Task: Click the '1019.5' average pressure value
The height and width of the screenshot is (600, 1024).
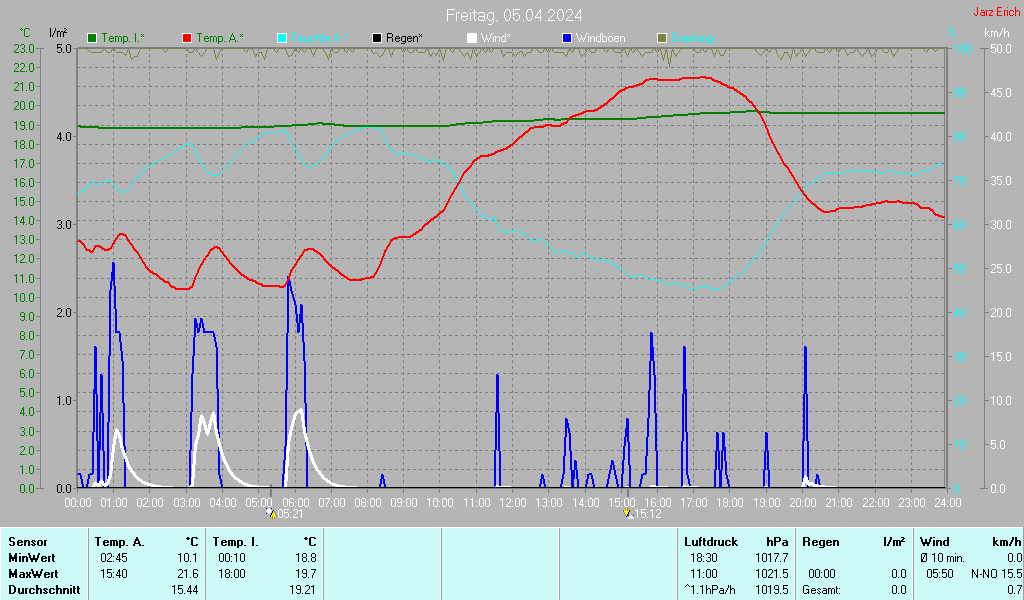Action: (x=772, y=590)
